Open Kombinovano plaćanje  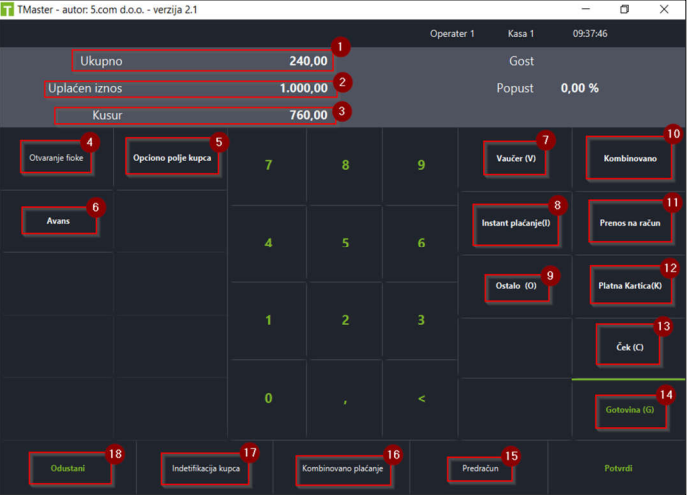pyautogui.click(x=342, y=468)
